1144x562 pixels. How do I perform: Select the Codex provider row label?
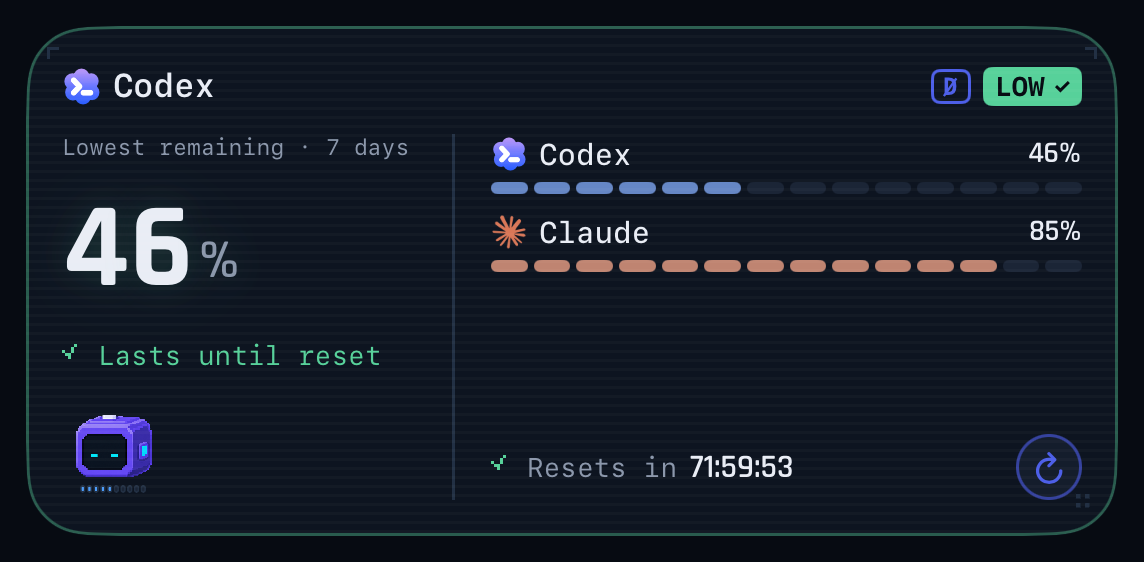[585, 155]
